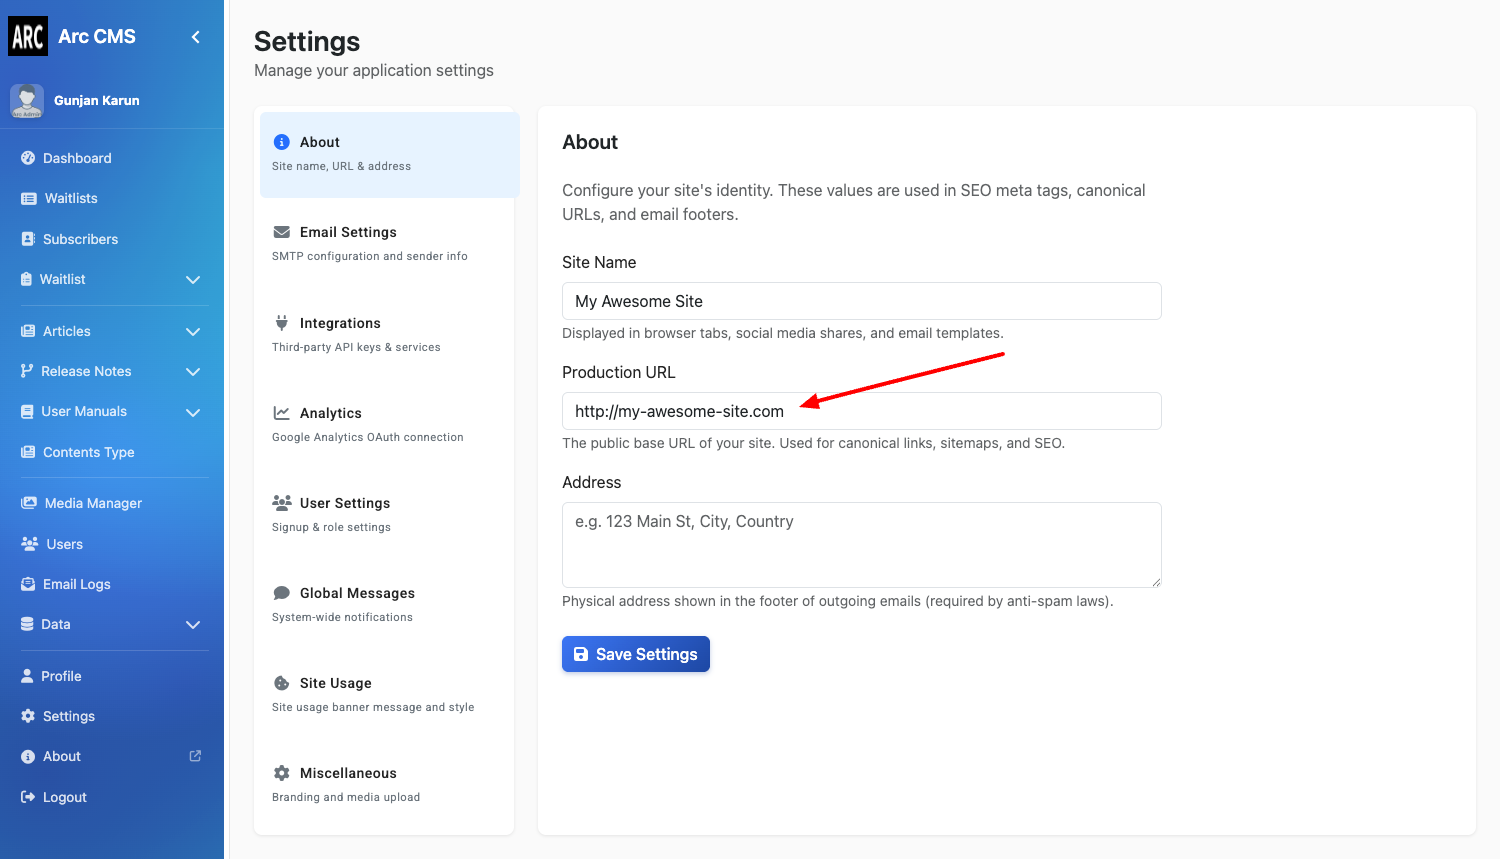
Task: Expand the Data submenu chevron
Action: click(193, 625)
